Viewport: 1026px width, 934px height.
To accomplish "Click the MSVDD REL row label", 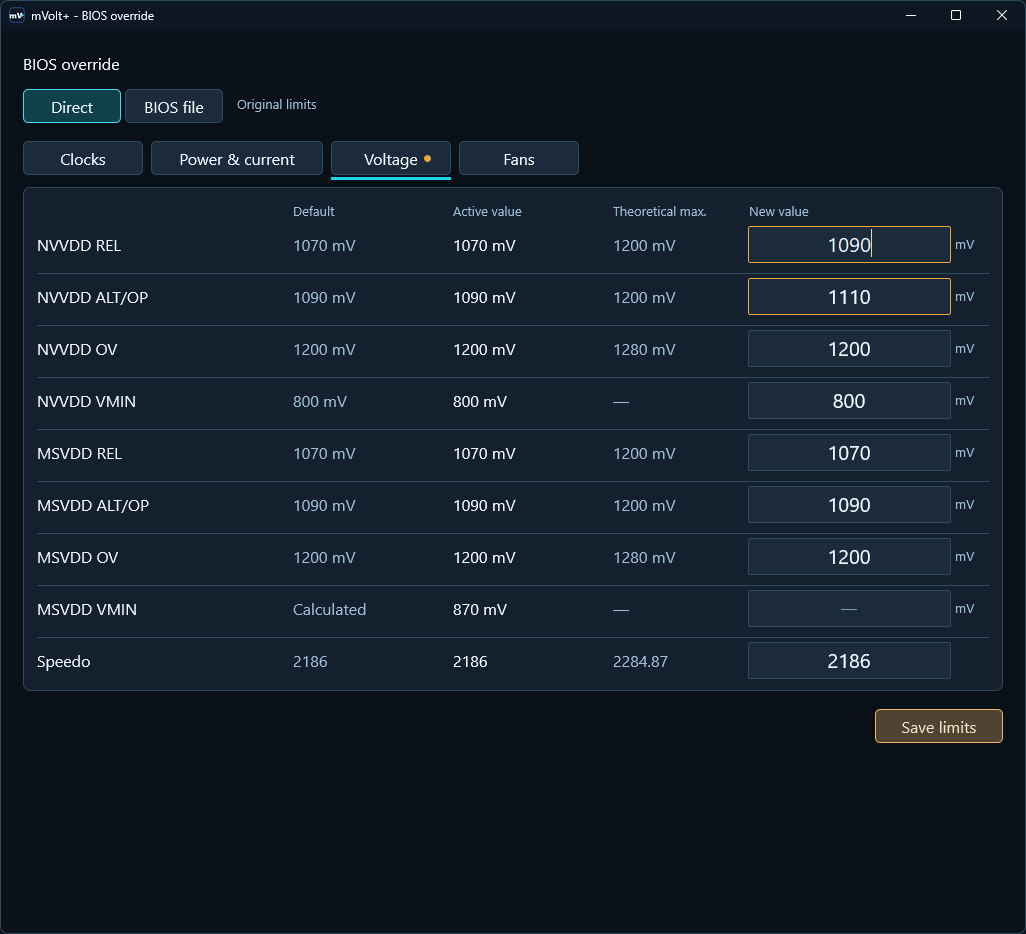I will (79, 454).
